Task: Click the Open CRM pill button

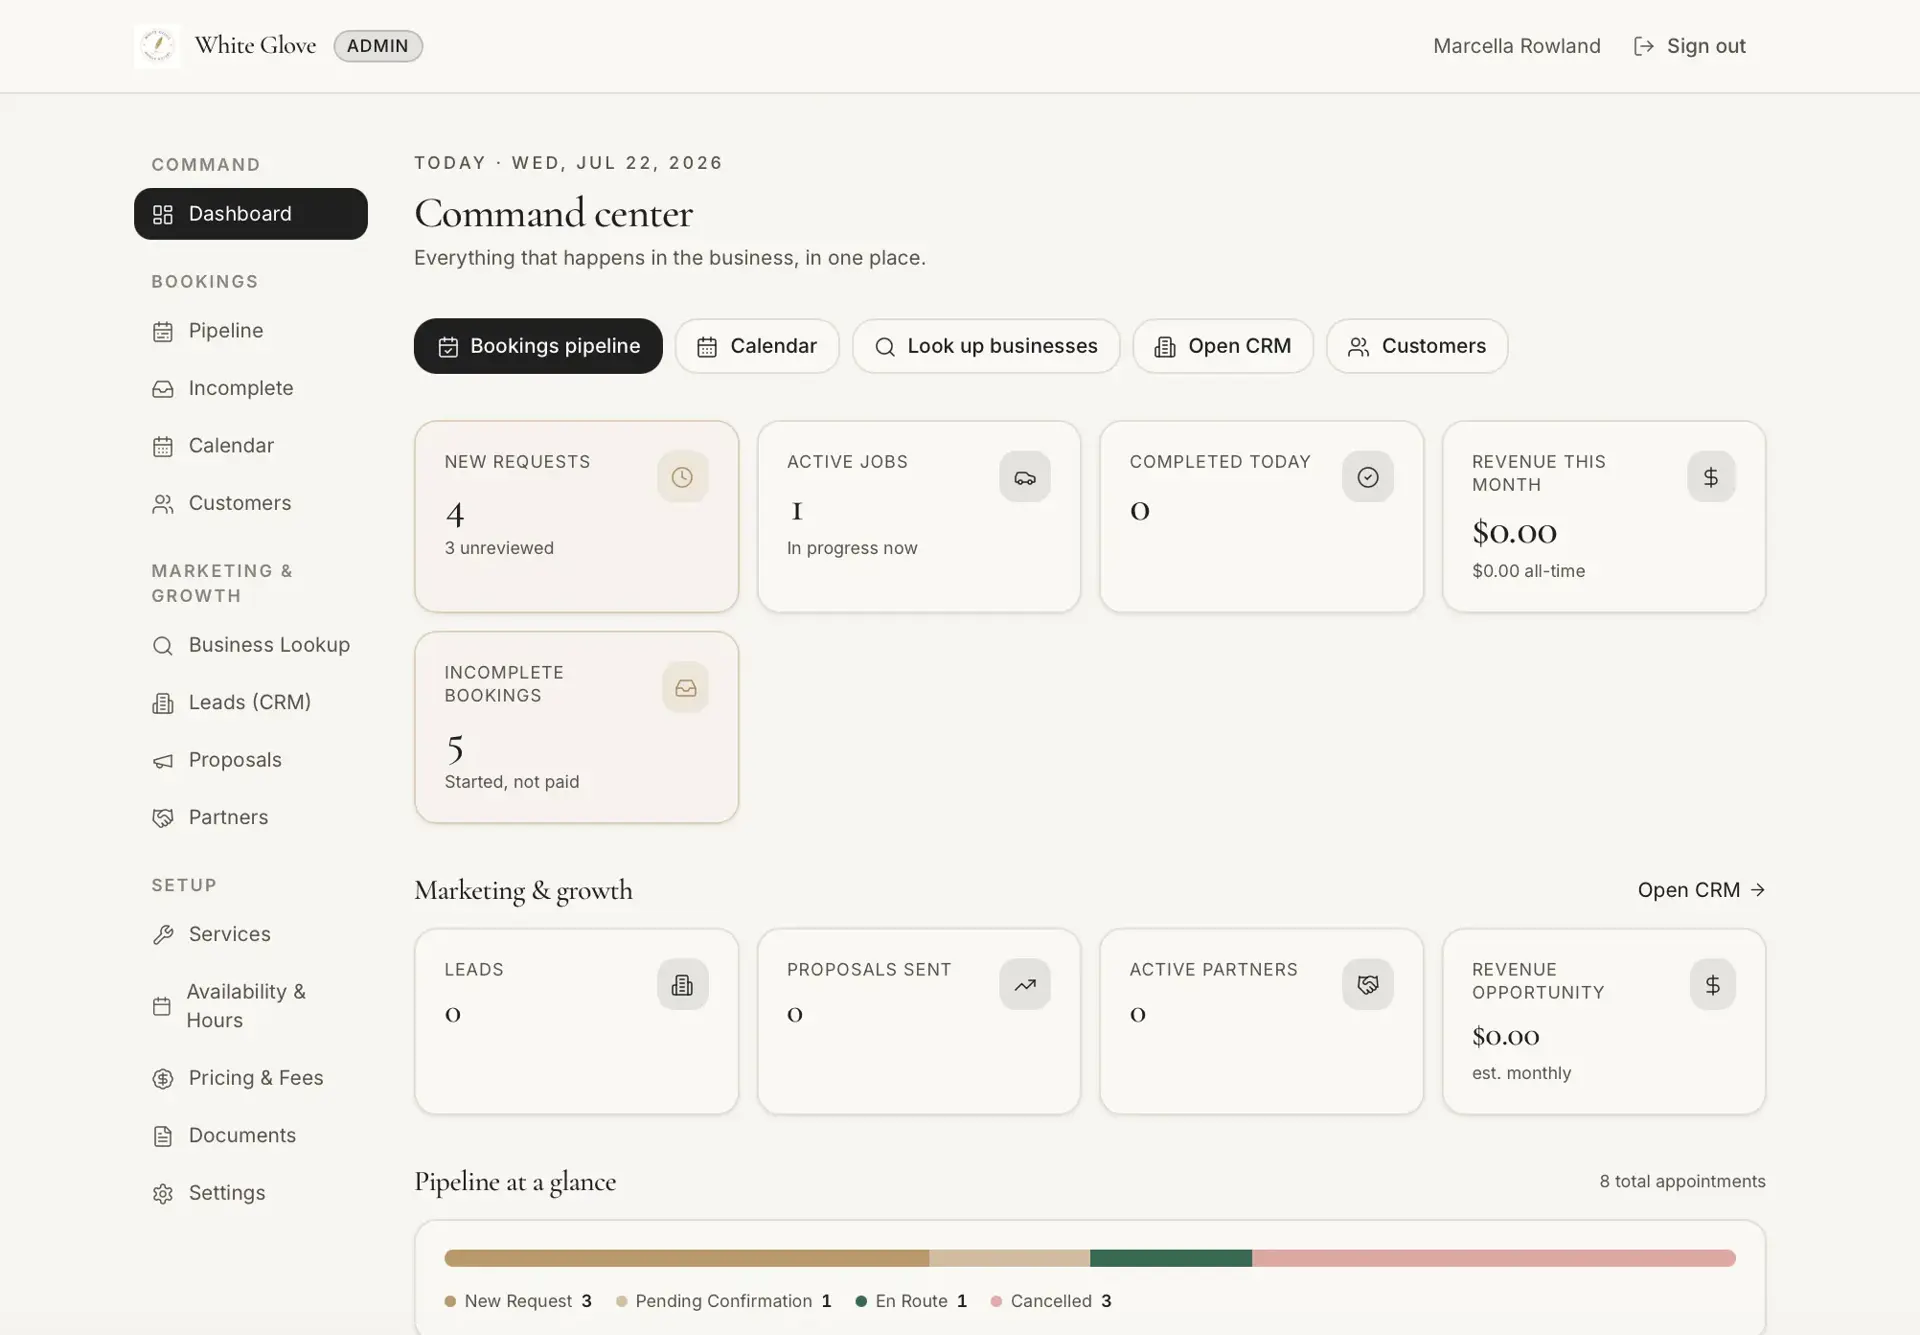Action: pyautogui.click(x=1223, y=346)
